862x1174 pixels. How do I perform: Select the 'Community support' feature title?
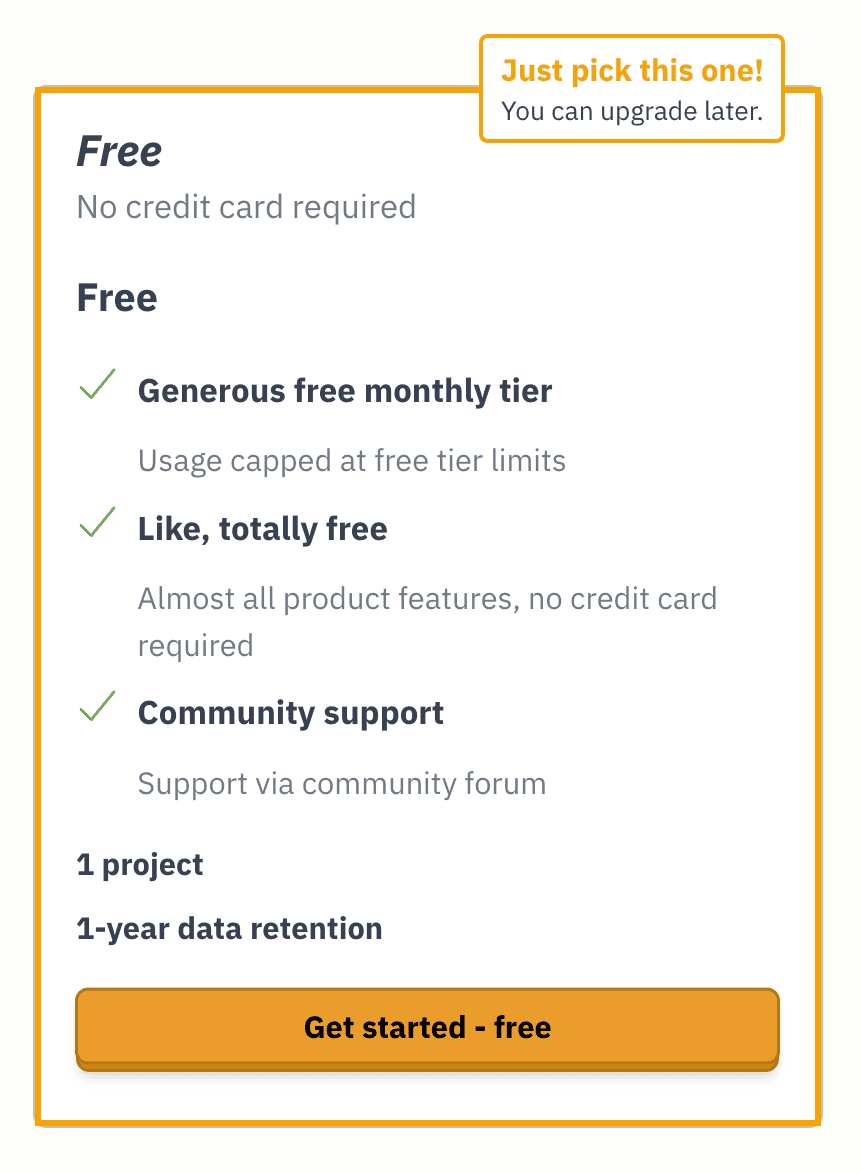[291, 713]
